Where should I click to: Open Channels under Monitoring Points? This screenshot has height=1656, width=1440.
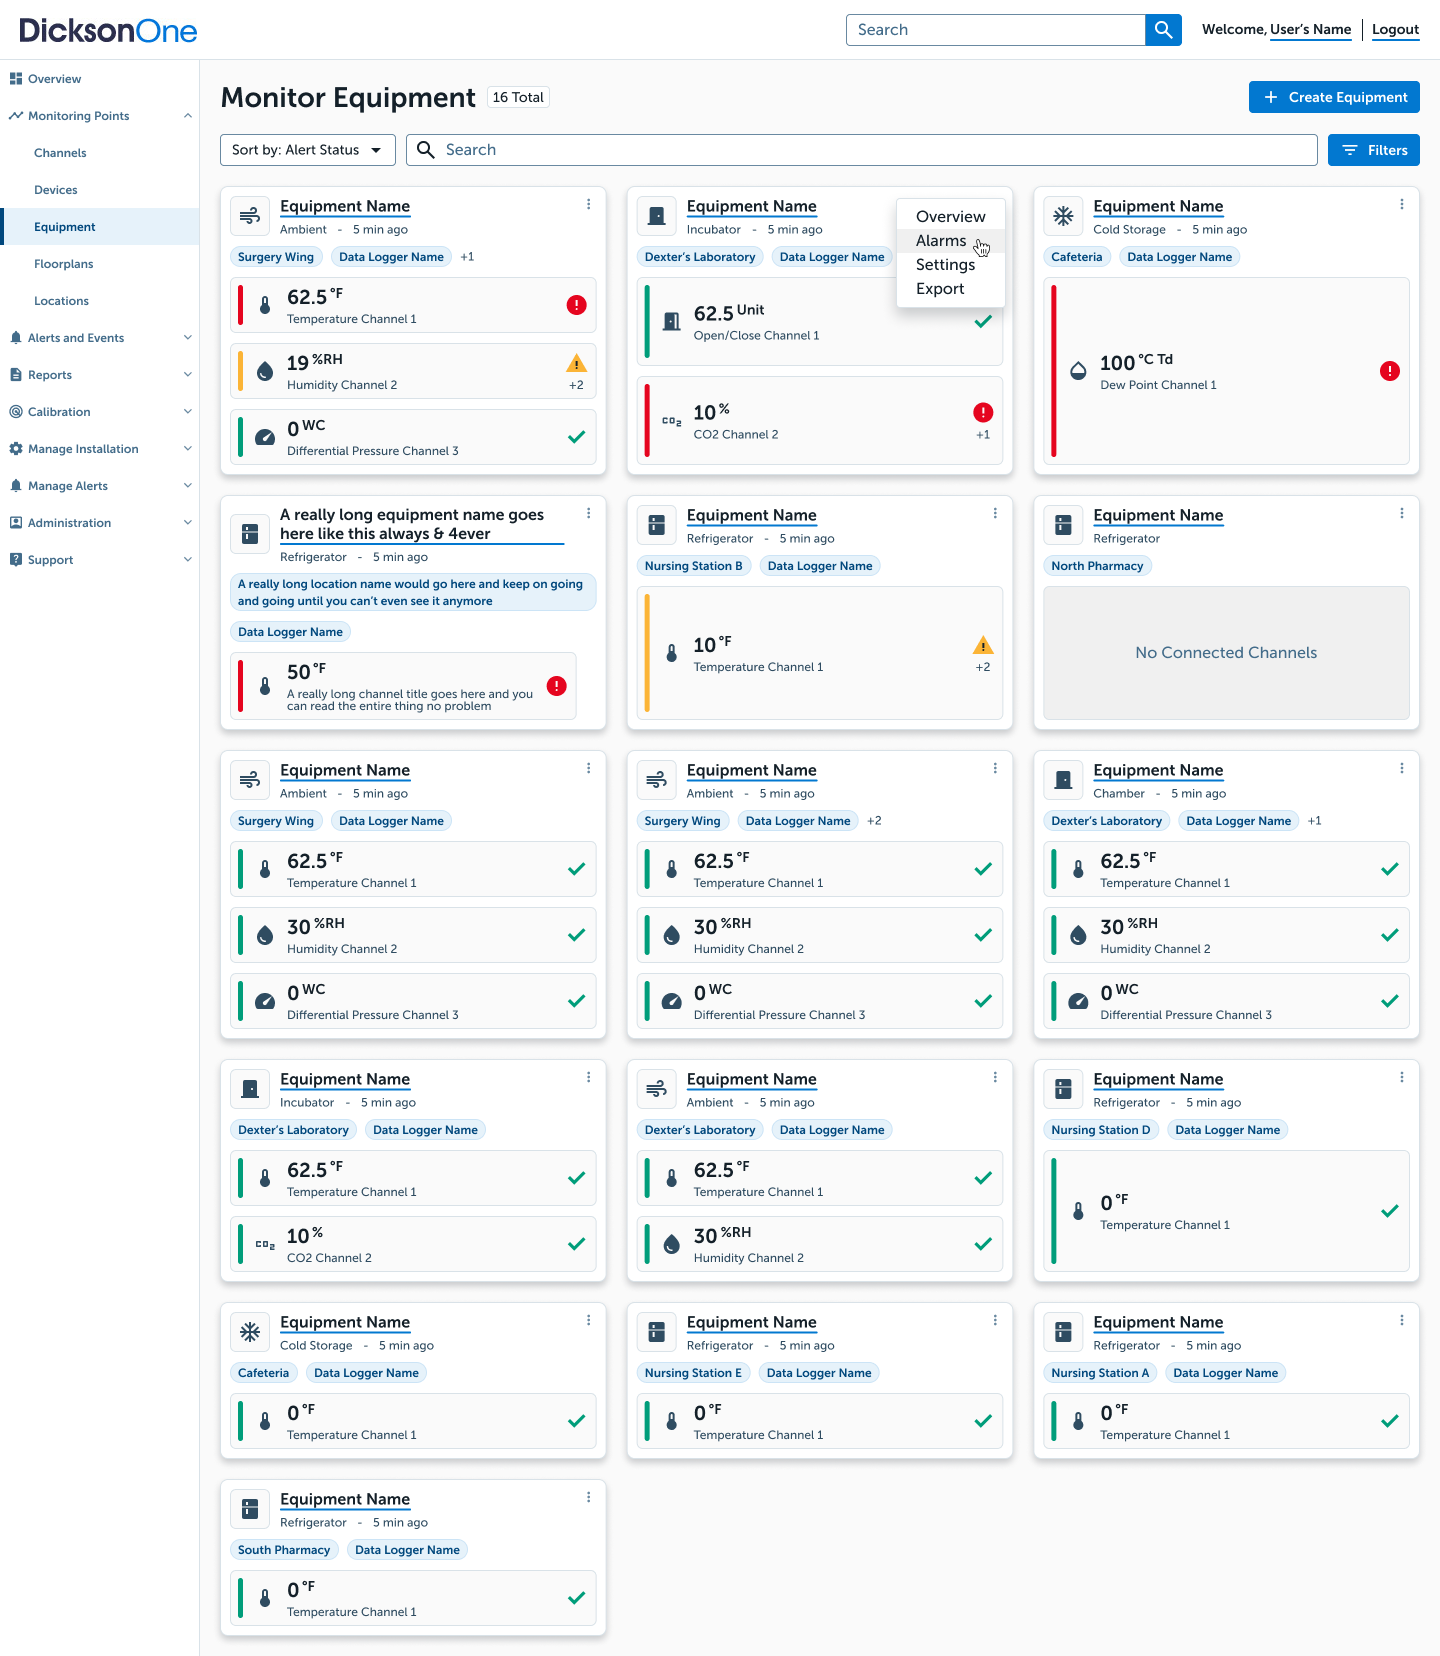click(x=60, y=153)
